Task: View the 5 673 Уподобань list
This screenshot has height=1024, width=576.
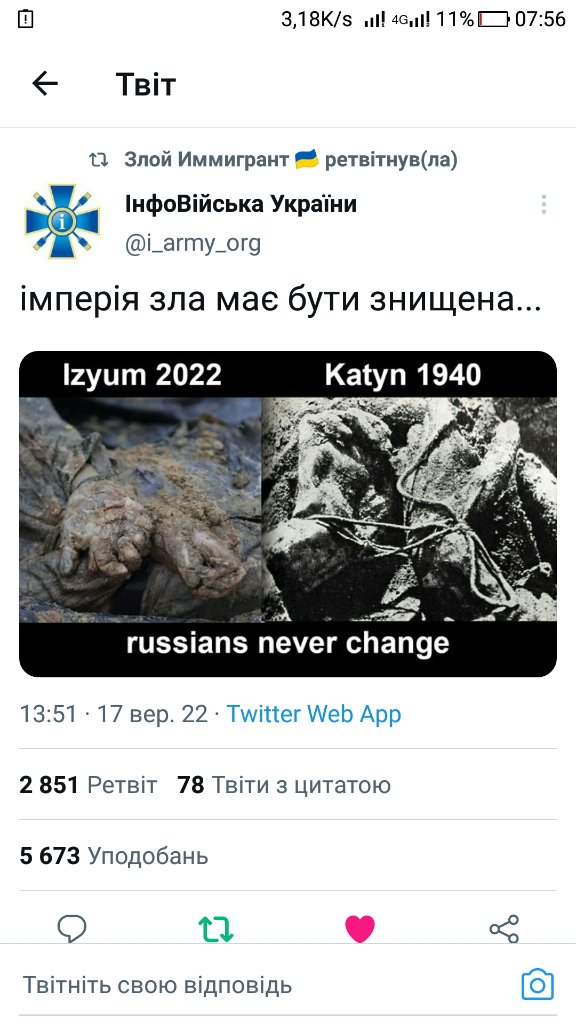Action: click(114, 856)
